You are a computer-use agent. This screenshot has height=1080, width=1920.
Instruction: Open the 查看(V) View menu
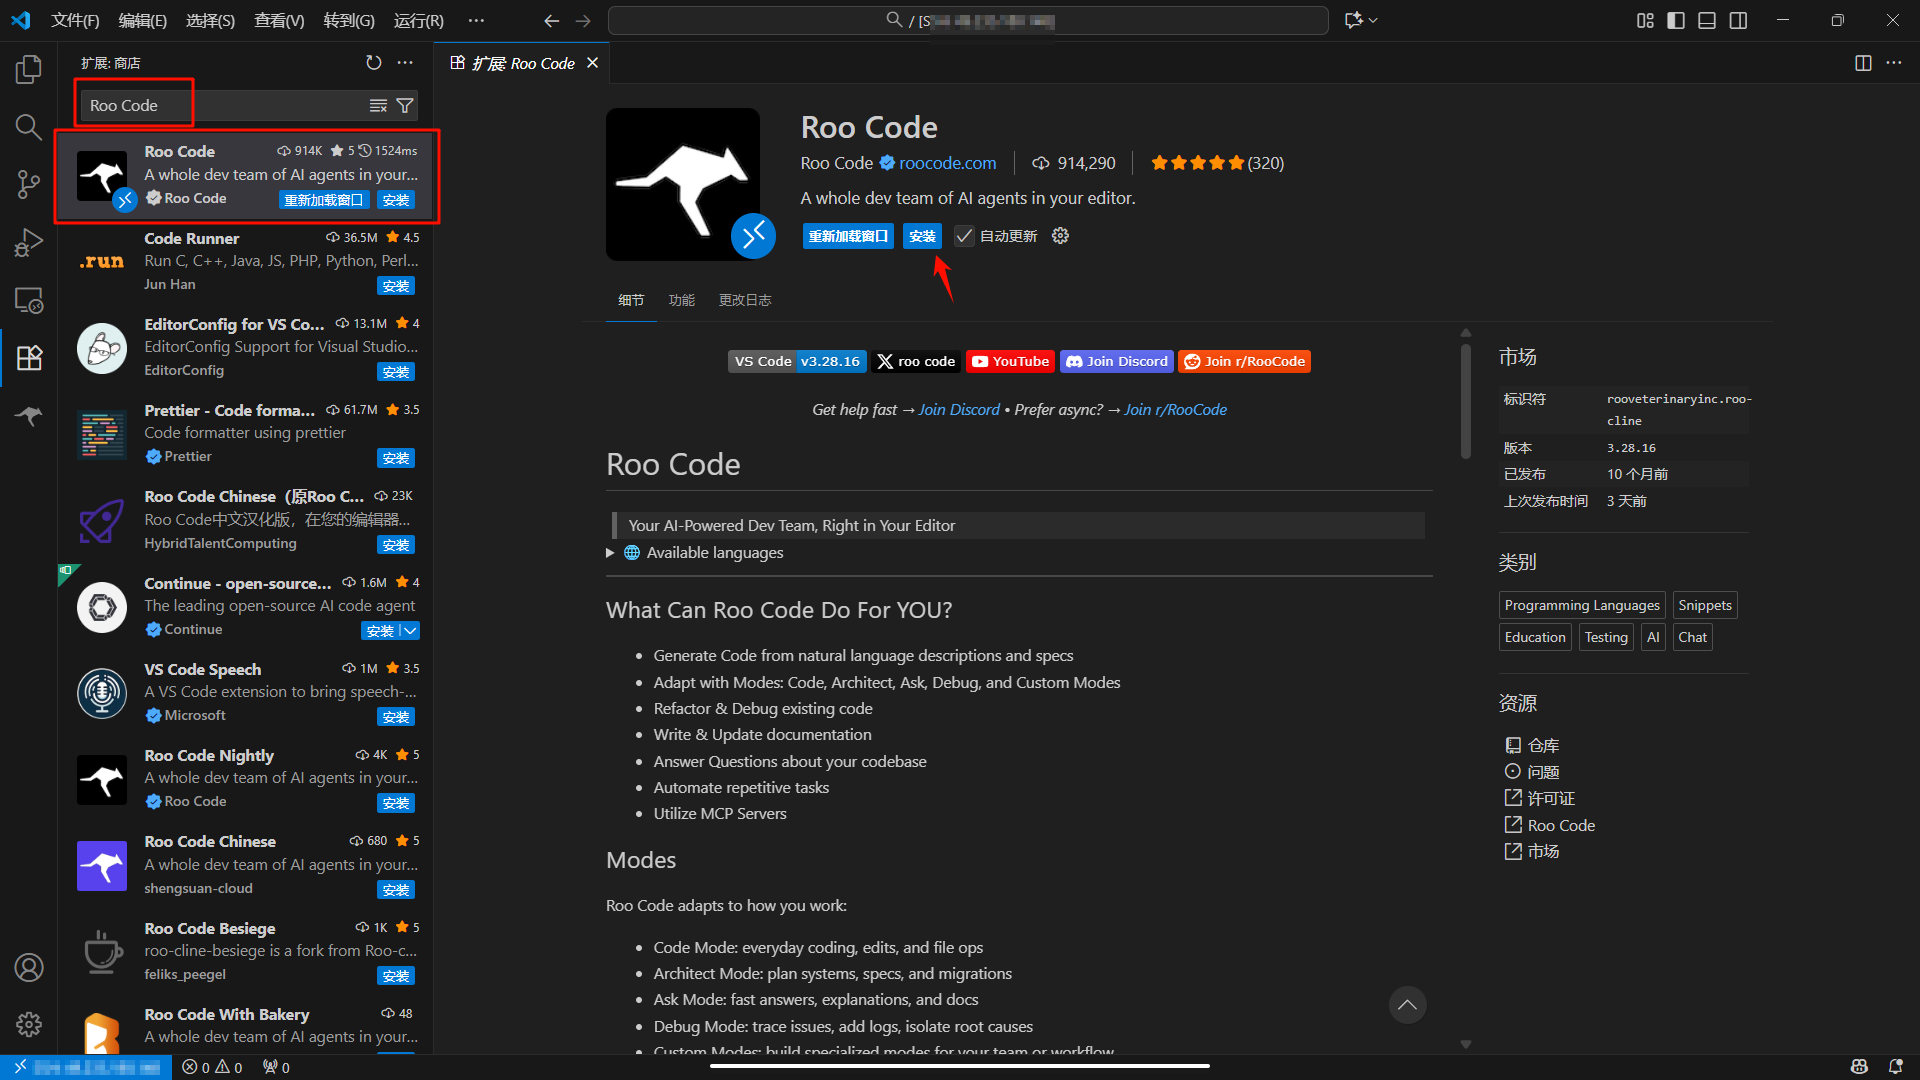click(x=279, y=20)
